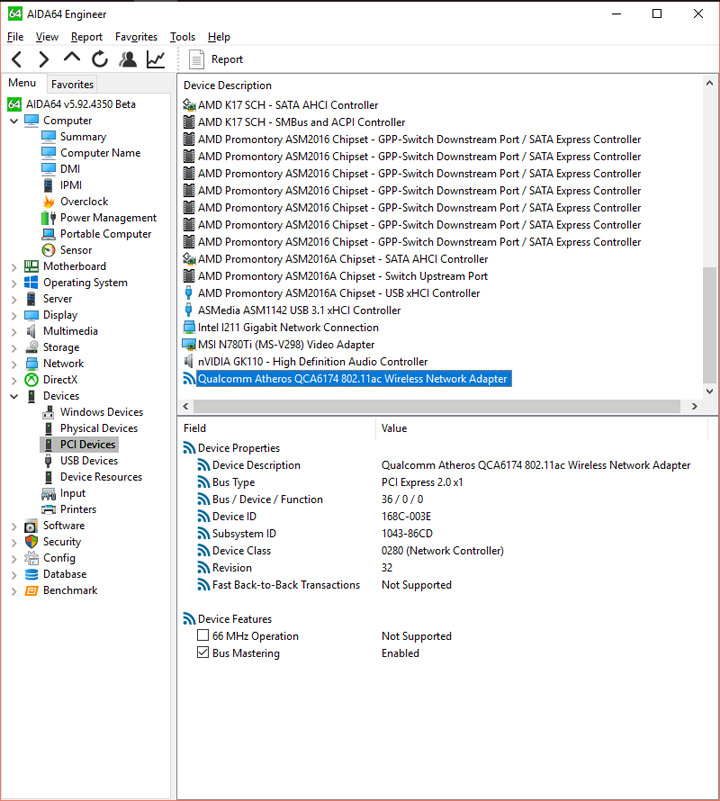Click the Value column header
720x801 pixels.
(394, 428)
